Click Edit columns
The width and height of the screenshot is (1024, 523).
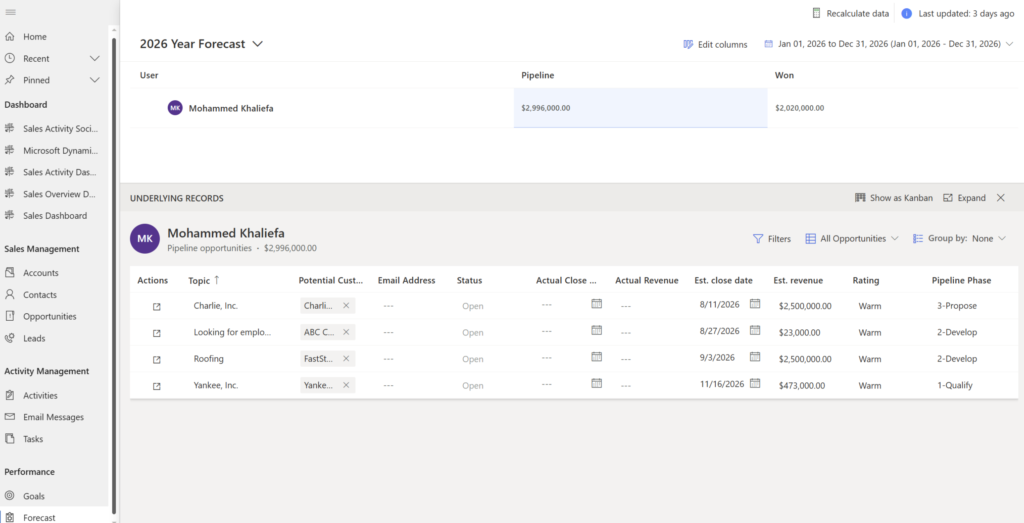715,44
